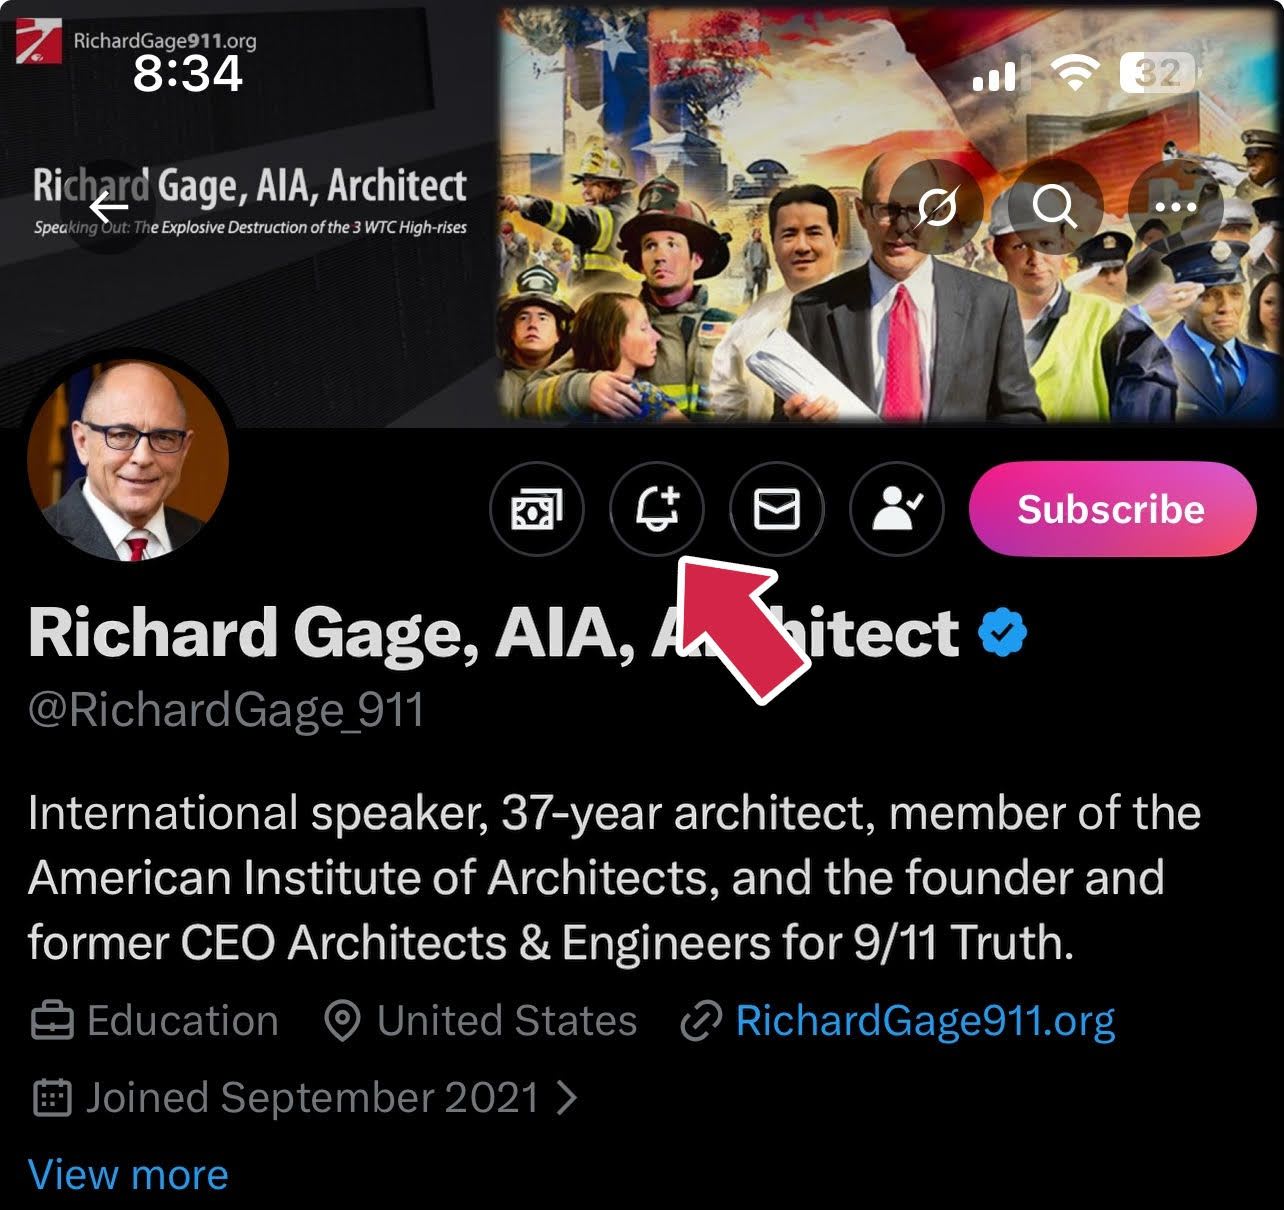Tap the blue verified checkmark badge
The width and height of the screenshot is (1284, 1210).
coord(1002,632)
